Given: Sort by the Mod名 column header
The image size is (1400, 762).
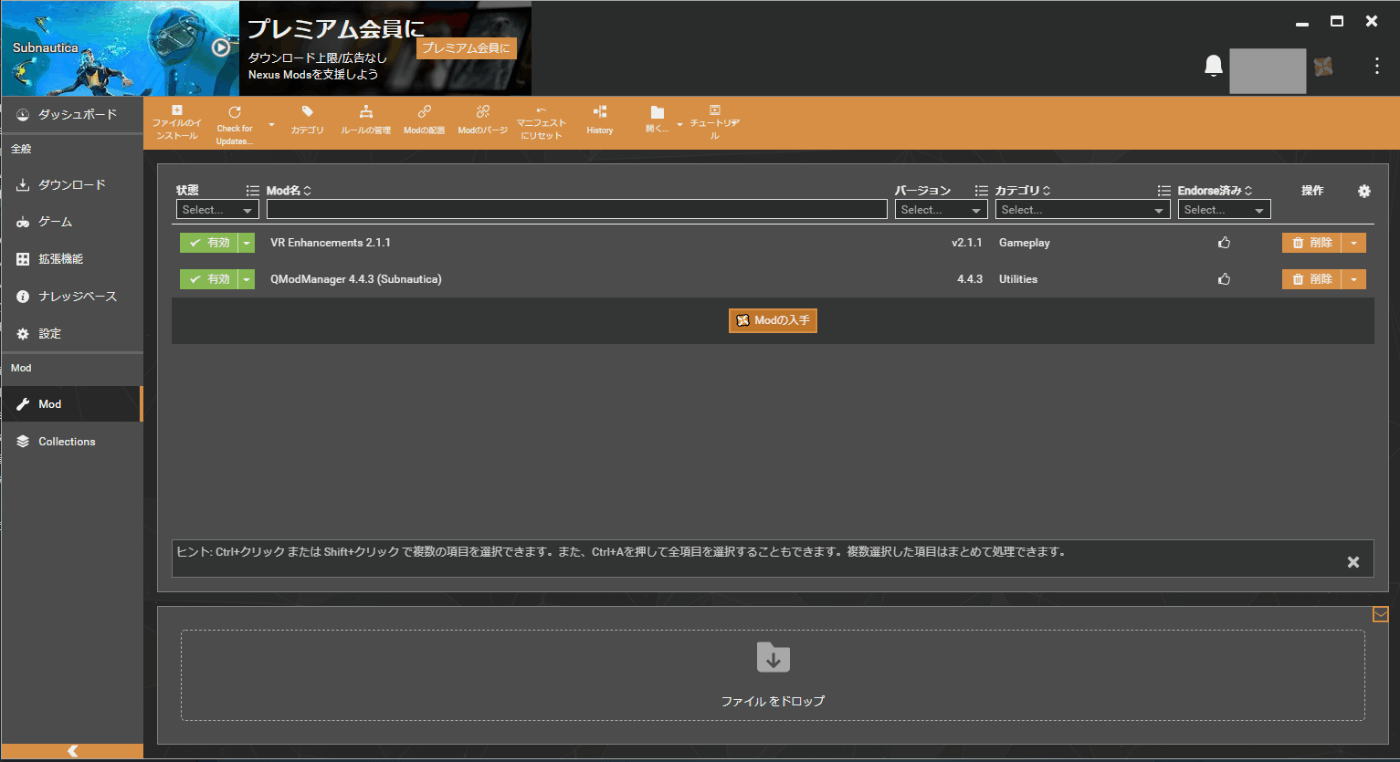Looking at the screenshot, I should tap(289, 190).
